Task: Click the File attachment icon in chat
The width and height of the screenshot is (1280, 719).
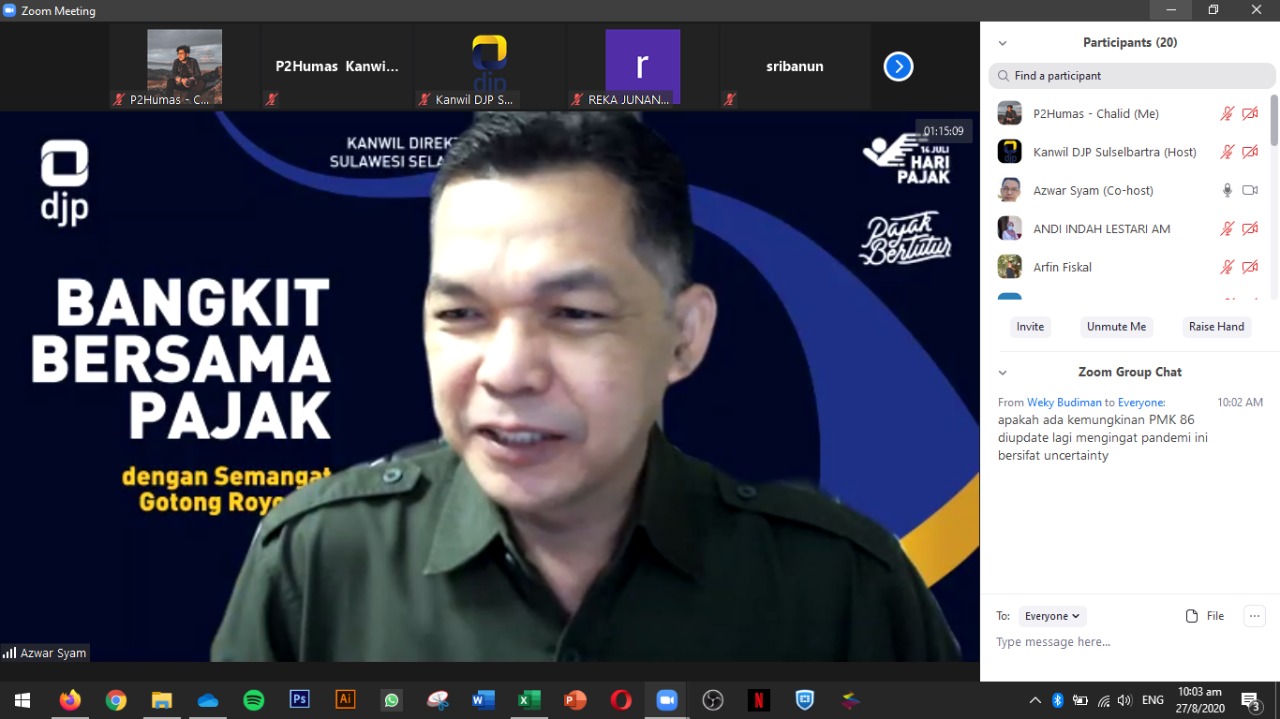Action: tap(1192, 616)
